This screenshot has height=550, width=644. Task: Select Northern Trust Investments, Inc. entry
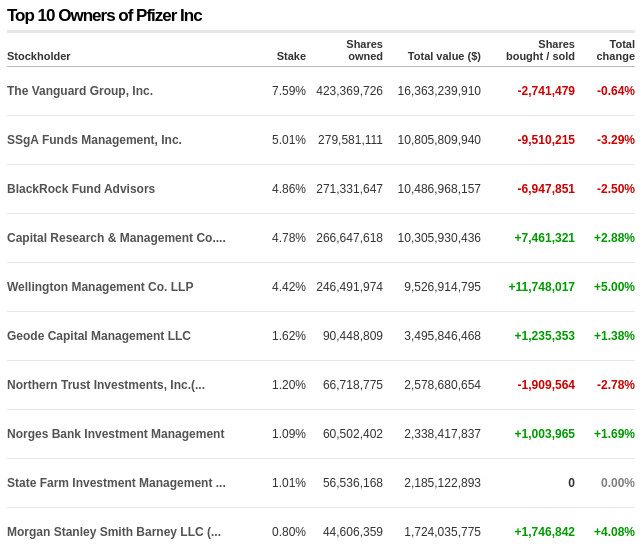(106, 385)
